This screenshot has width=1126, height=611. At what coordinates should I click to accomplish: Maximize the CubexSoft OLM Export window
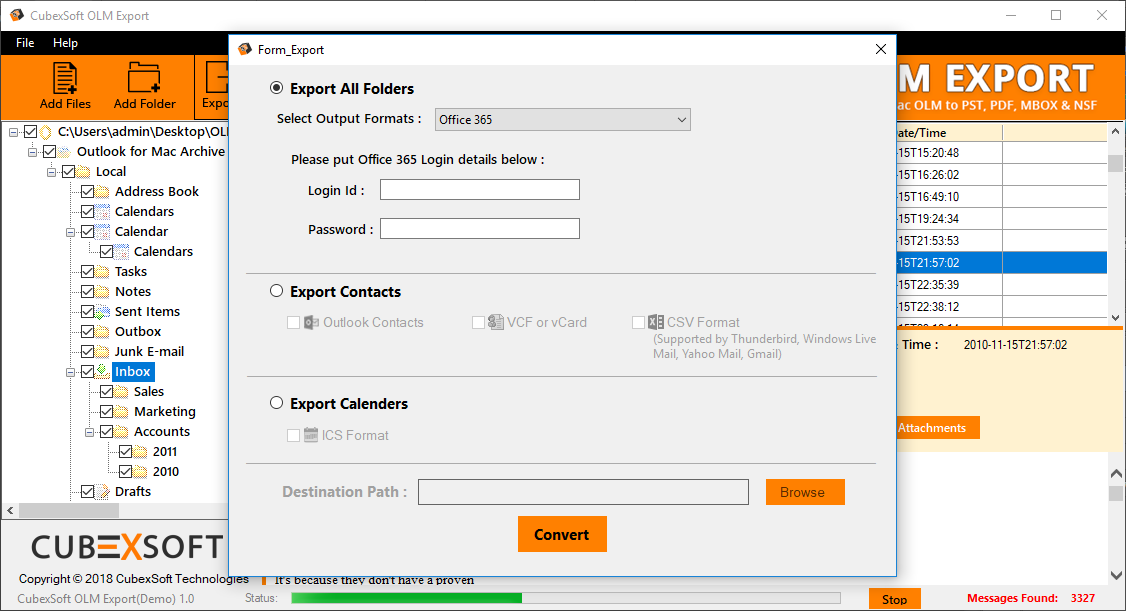pyautogui.click(x=1056, y=15)
